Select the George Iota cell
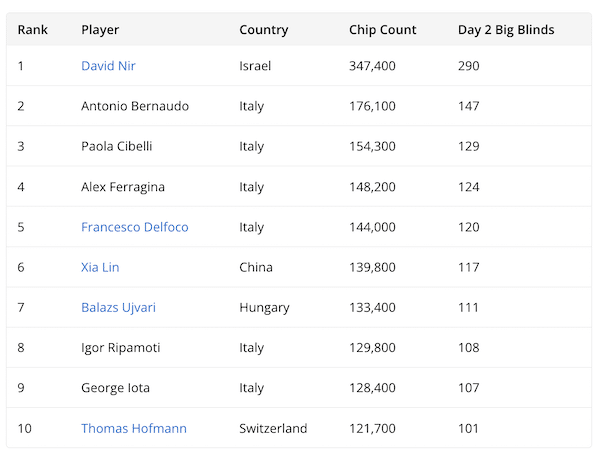This screenshot has height=458, width=600. click(x=115, y=388)
